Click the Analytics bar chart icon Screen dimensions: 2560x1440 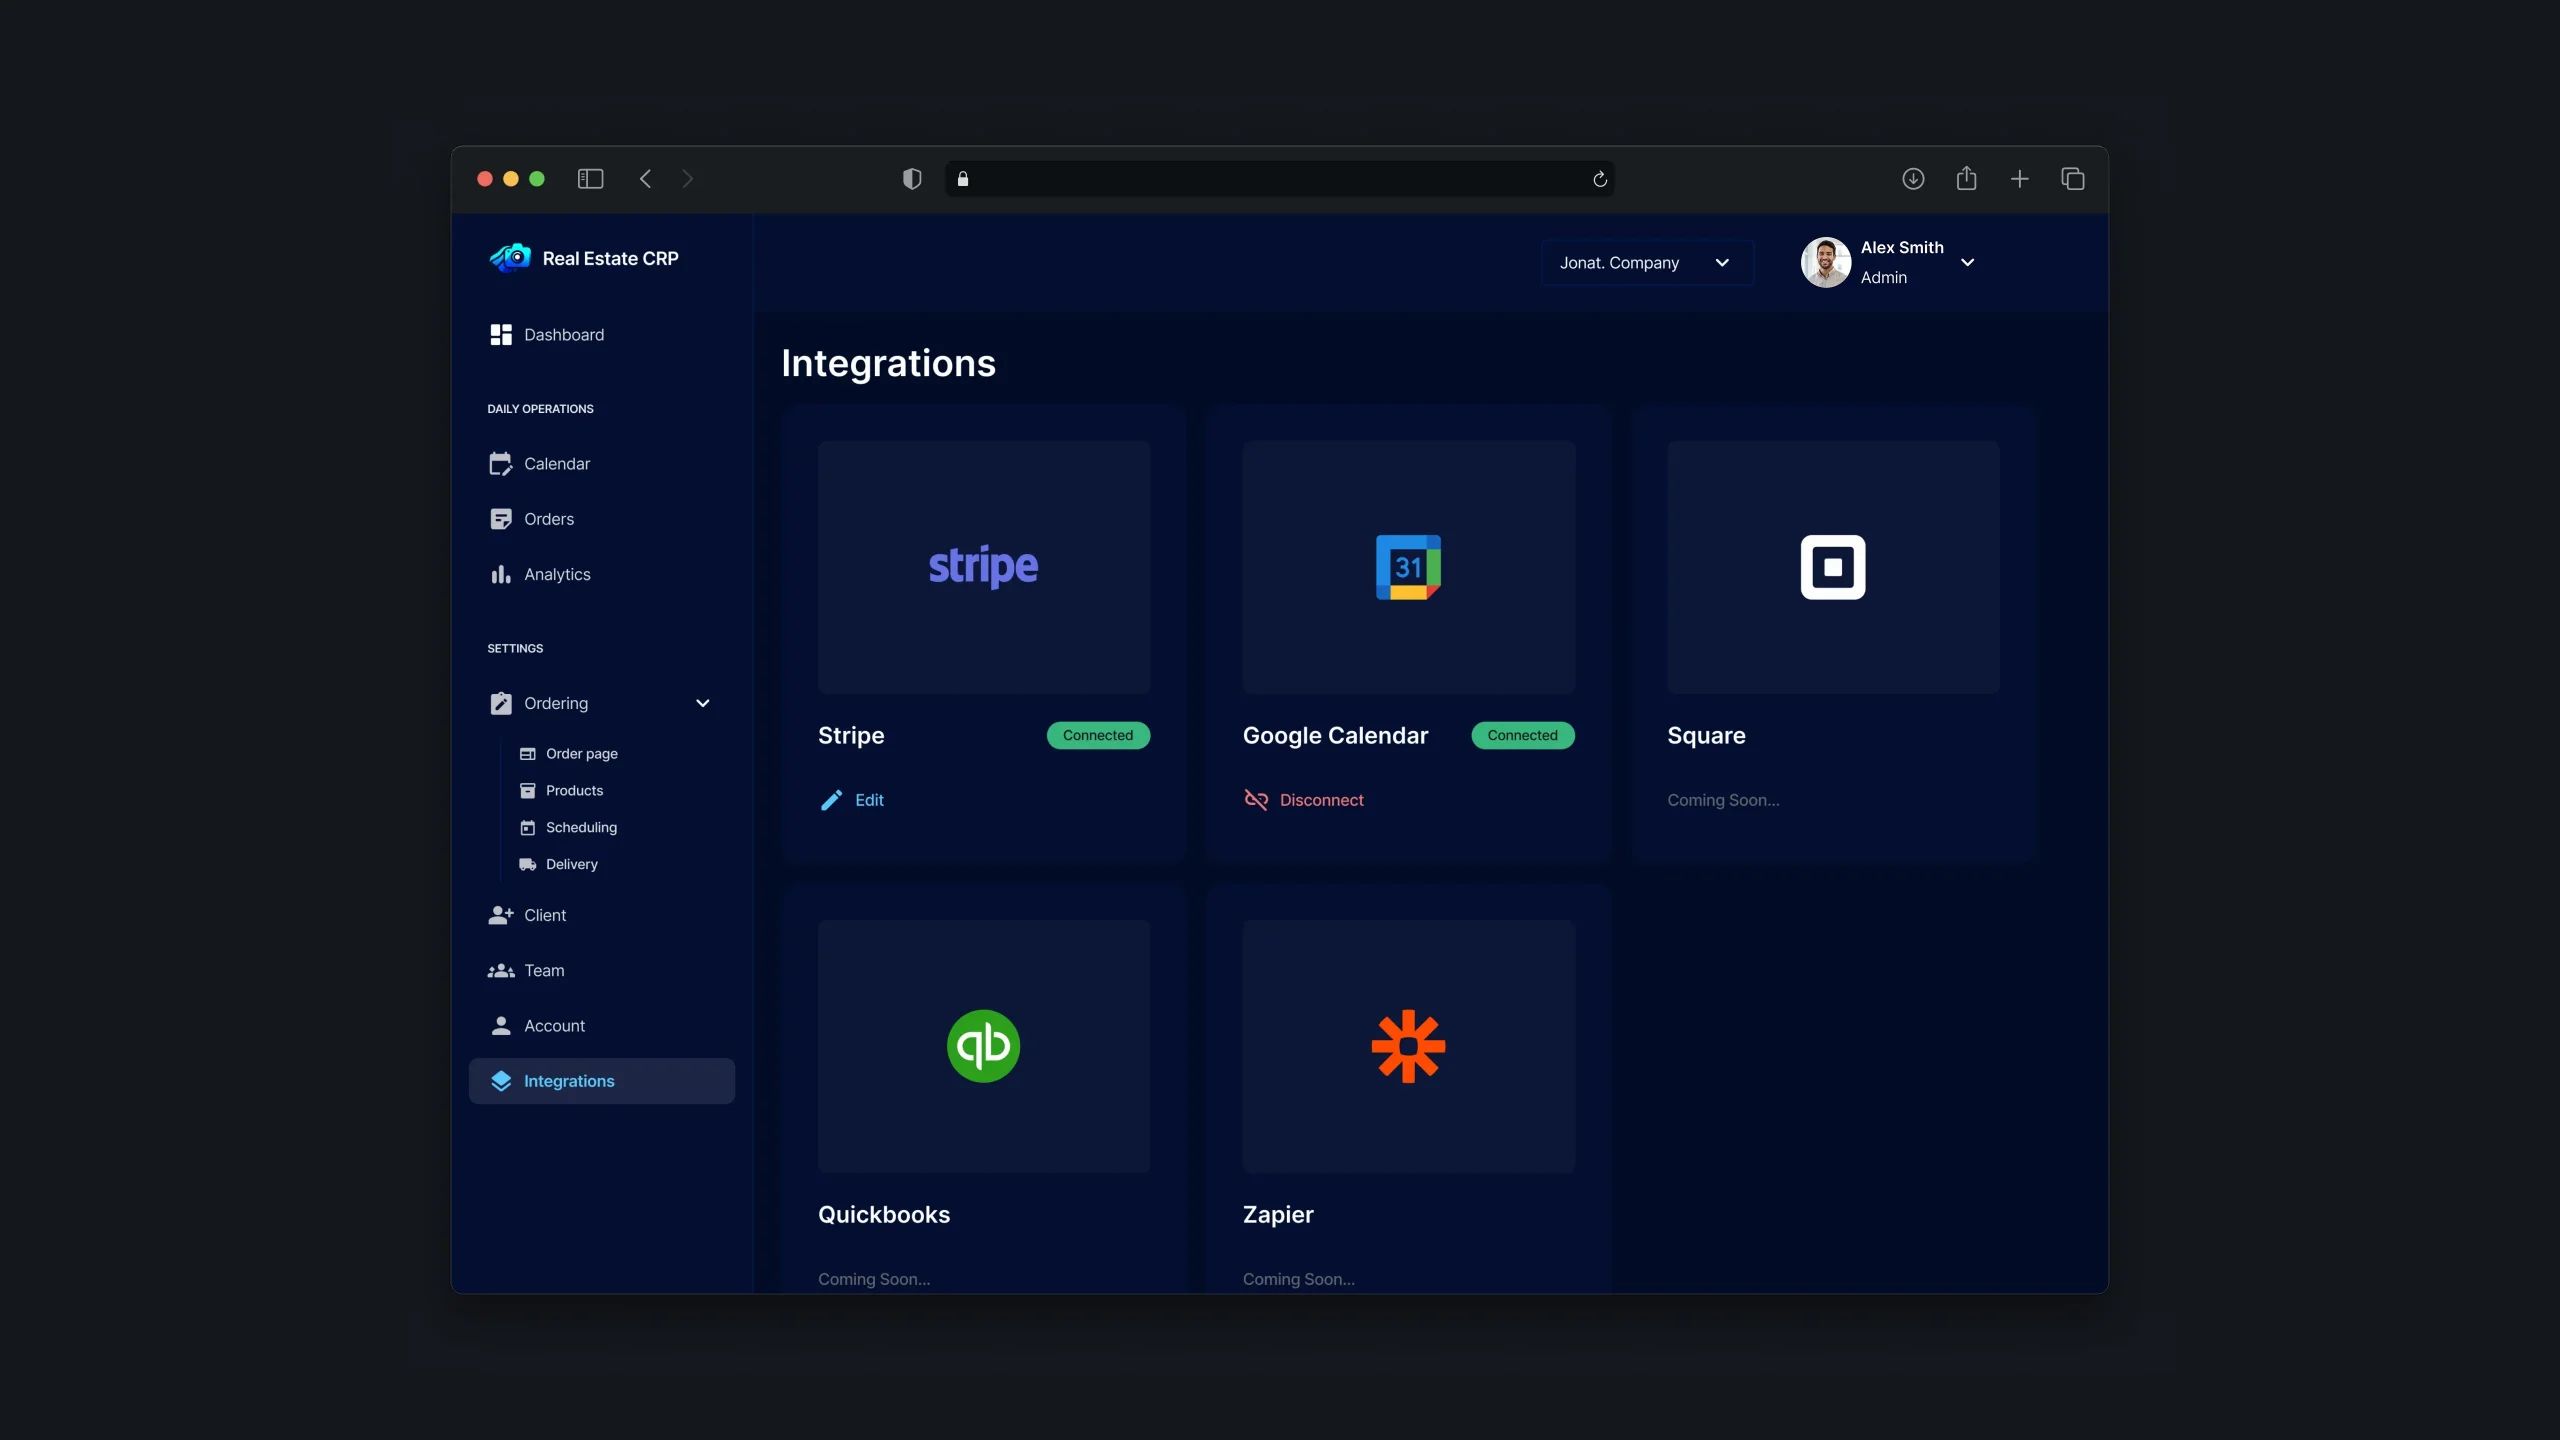coord(501,574)
